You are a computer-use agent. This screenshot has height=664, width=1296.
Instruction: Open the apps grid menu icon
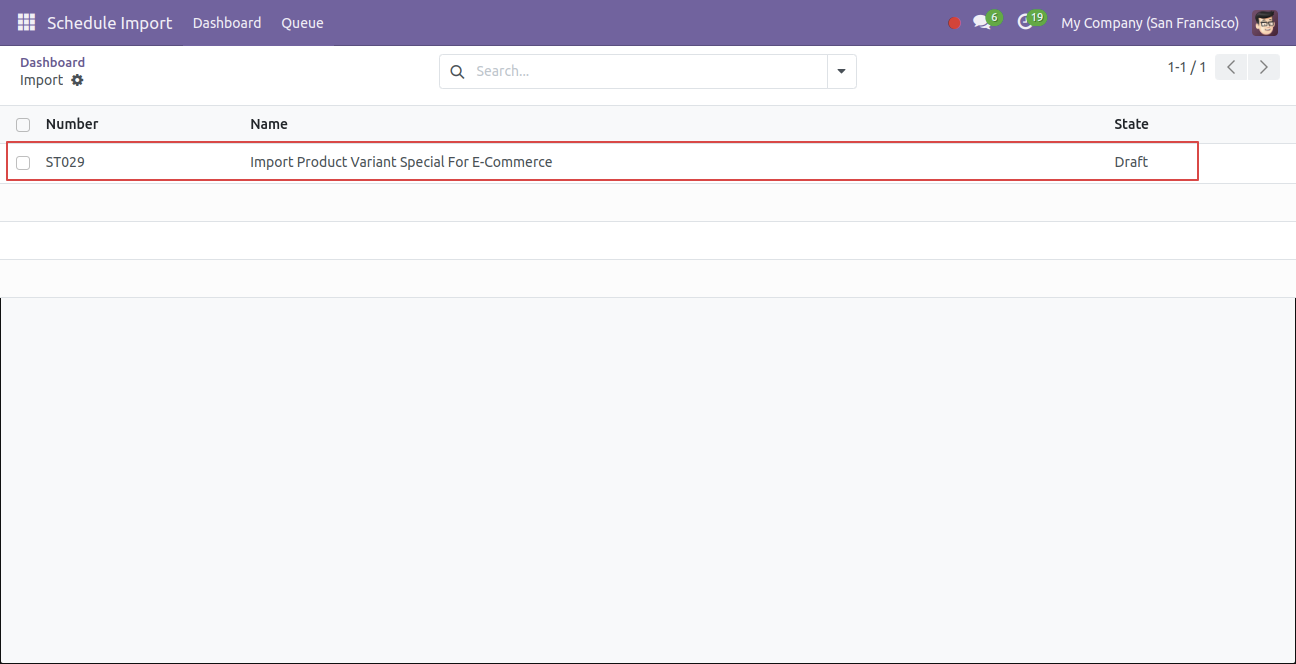[26, 22]
